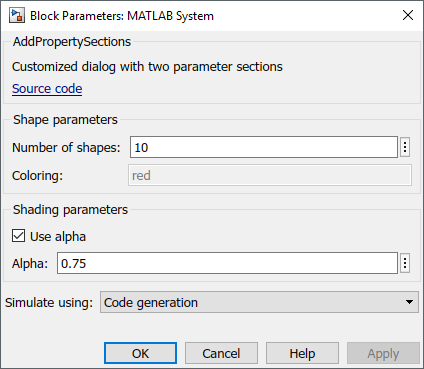
Task: Confirm with the OK button
Action: pos(140,353)
